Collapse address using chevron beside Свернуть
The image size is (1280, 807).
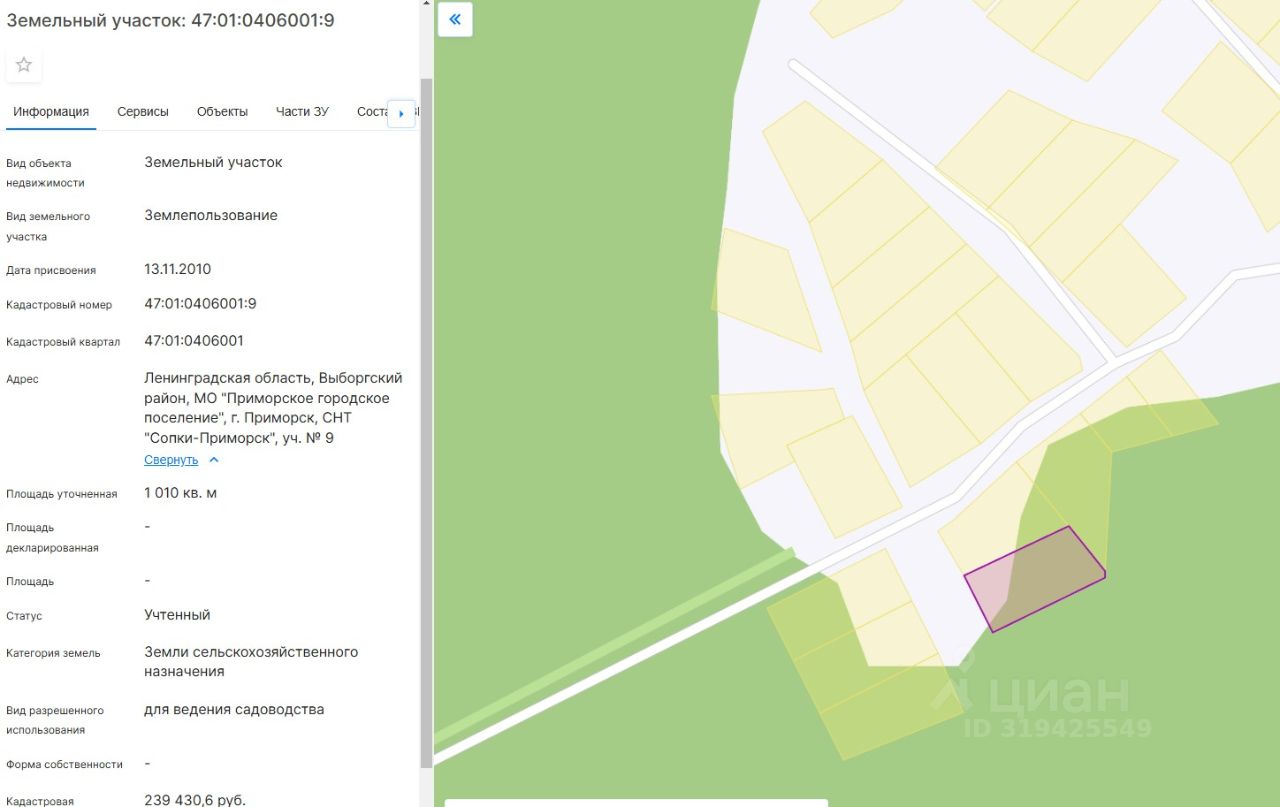pyautogui.click(x=214, y=460)
